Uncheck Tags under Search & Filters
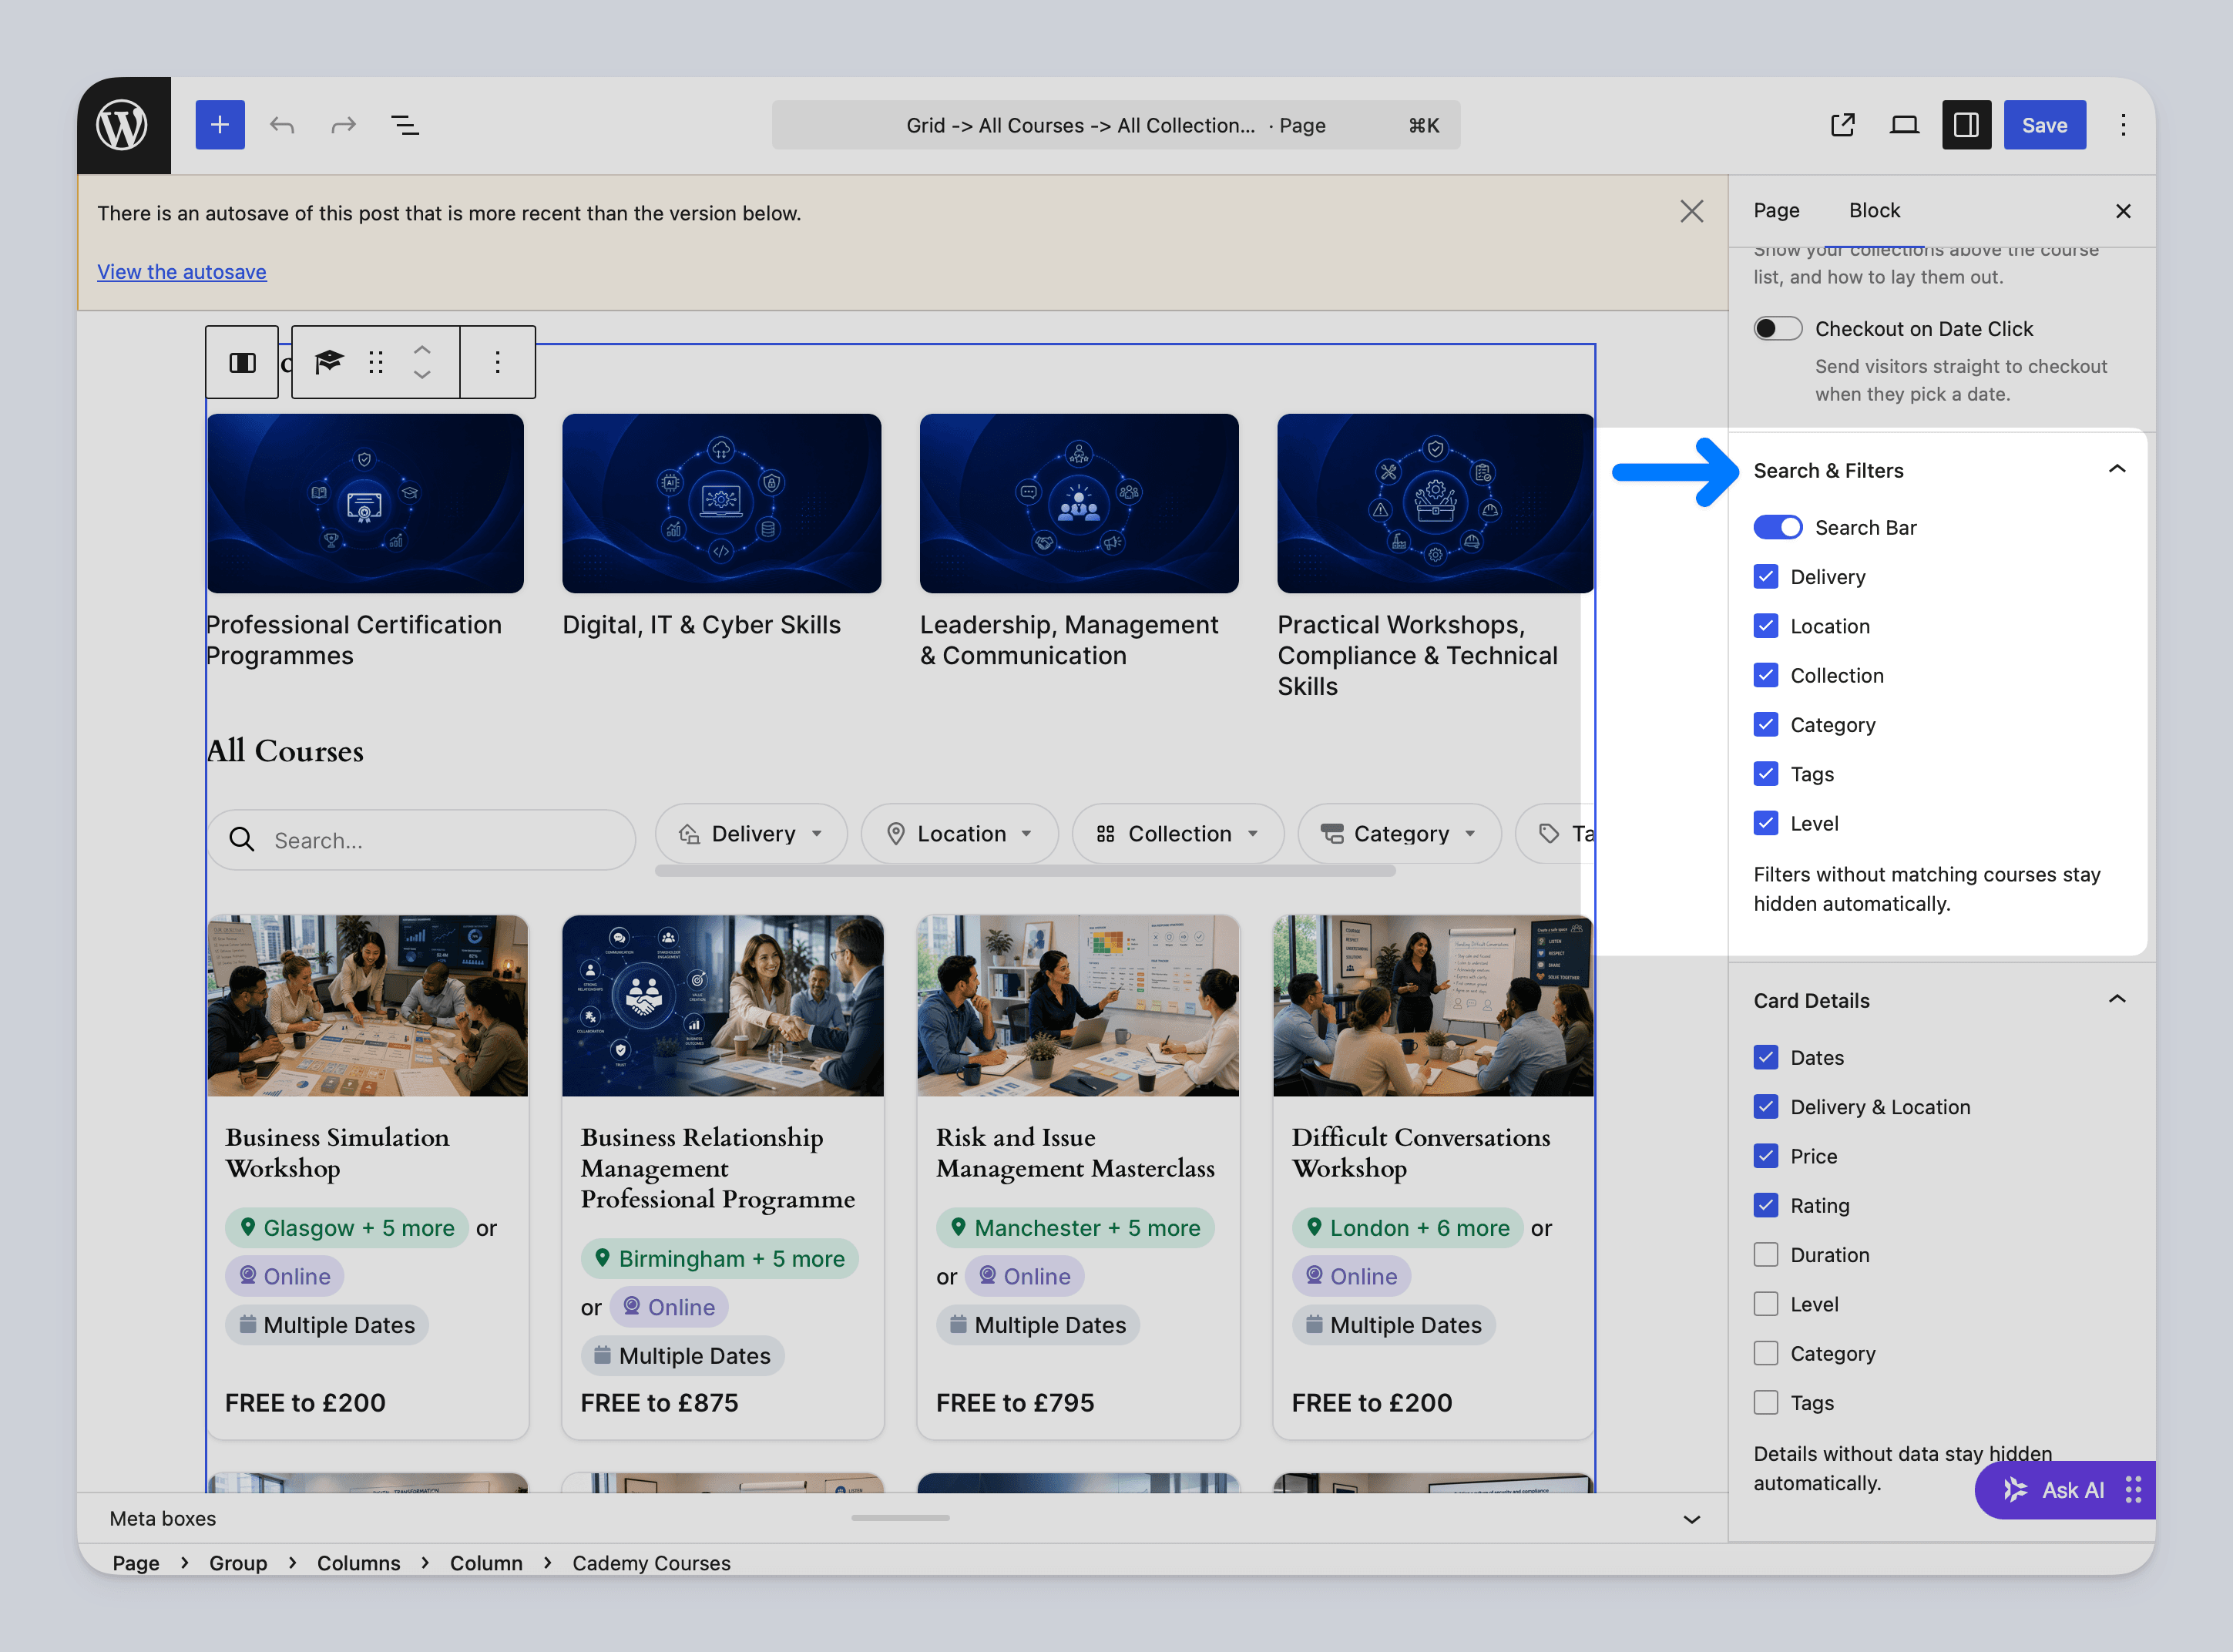 [1766, 774]
